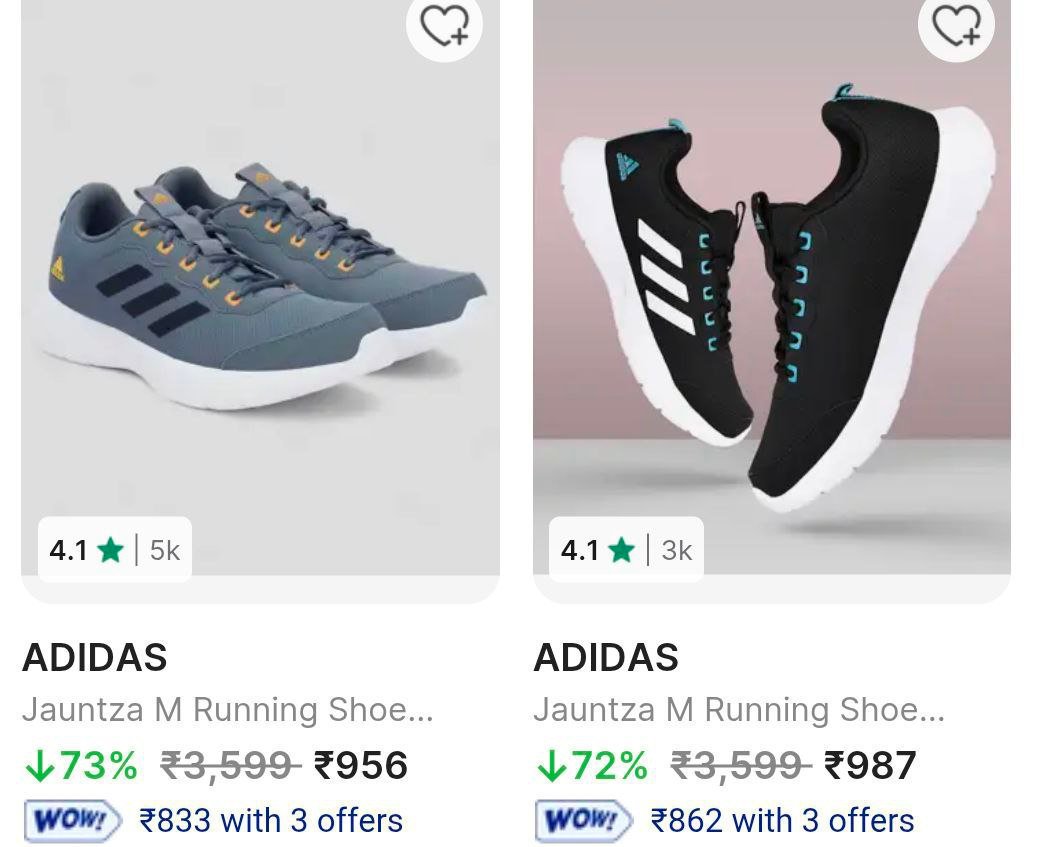1037x847 pixels.
Task: Open the Jauntza M Running Shoe title priced ₹987
Action: [739, 710]
